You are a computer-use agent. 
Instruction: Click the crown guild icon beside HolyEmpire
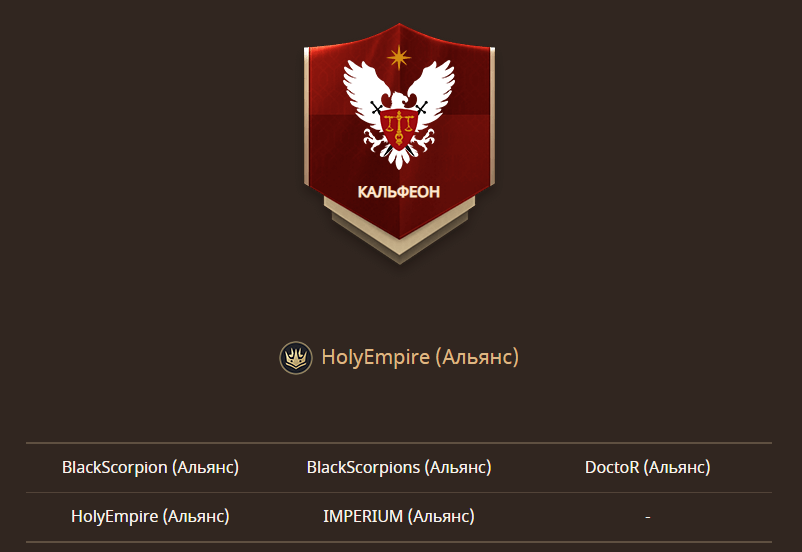pos(296,358)
